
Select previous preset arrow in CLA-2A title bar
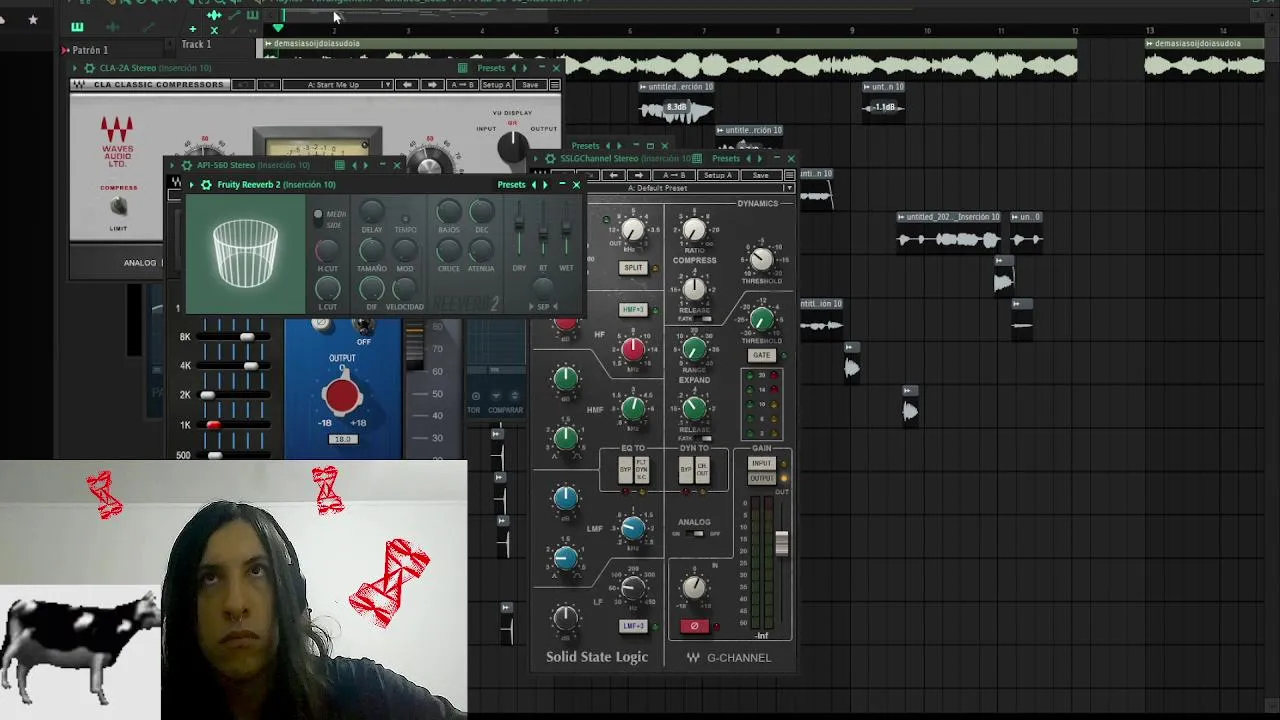(x=513, y=68)
